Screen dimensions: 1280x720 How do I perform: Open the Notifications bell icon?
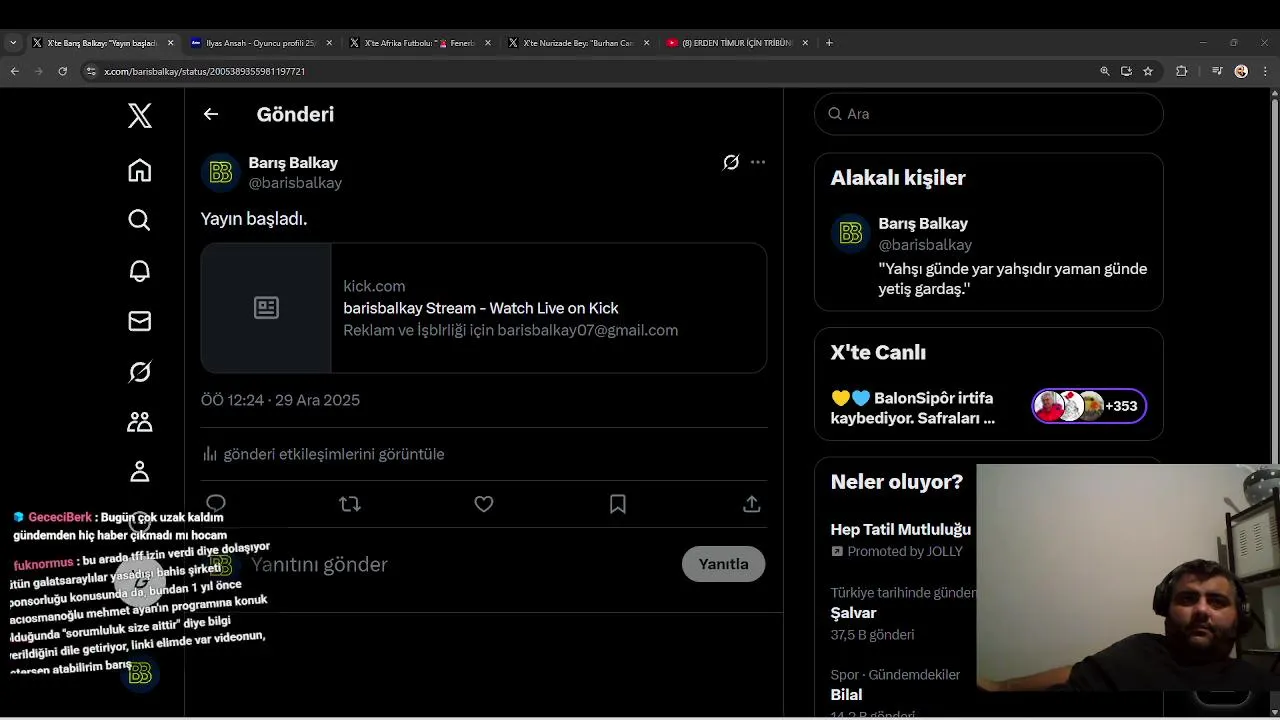tap(140, 271)
